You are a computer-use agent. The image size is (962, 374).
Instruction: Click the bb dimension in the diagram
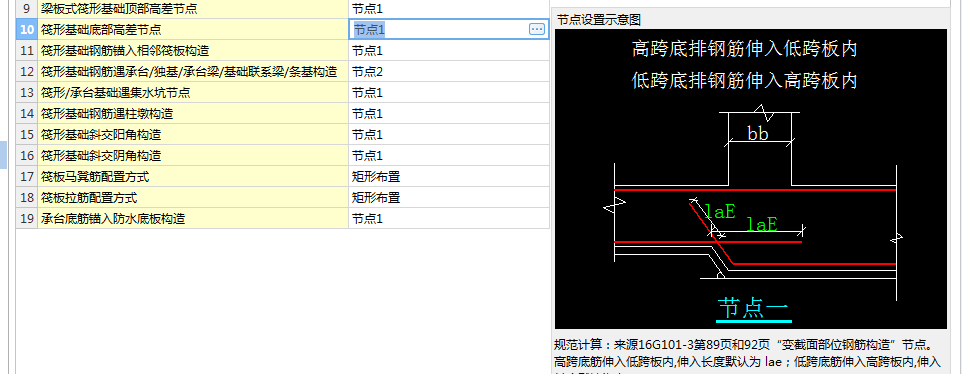[758, 133]
